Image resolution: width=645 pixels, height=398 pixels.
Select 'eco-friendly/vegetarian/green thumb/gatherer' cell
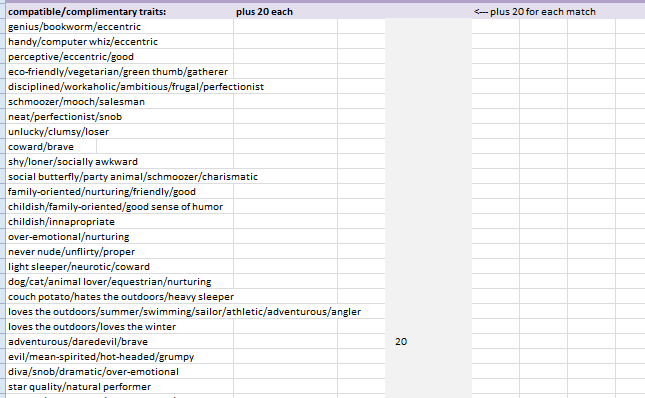[118, 72]
